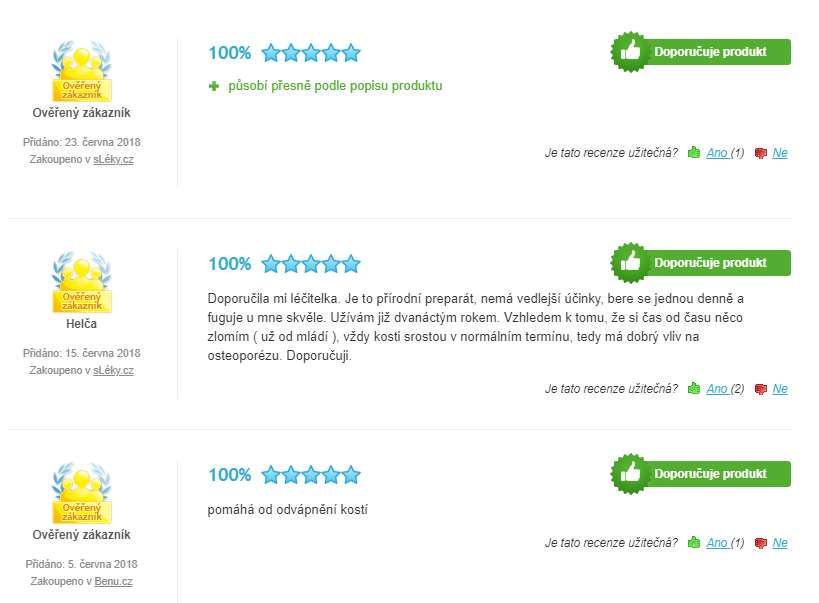Vote 'Ano (2)' on Helča's review
Image resolution: width=819 pixels, height=603 pixels.
(x=725, y=389)
